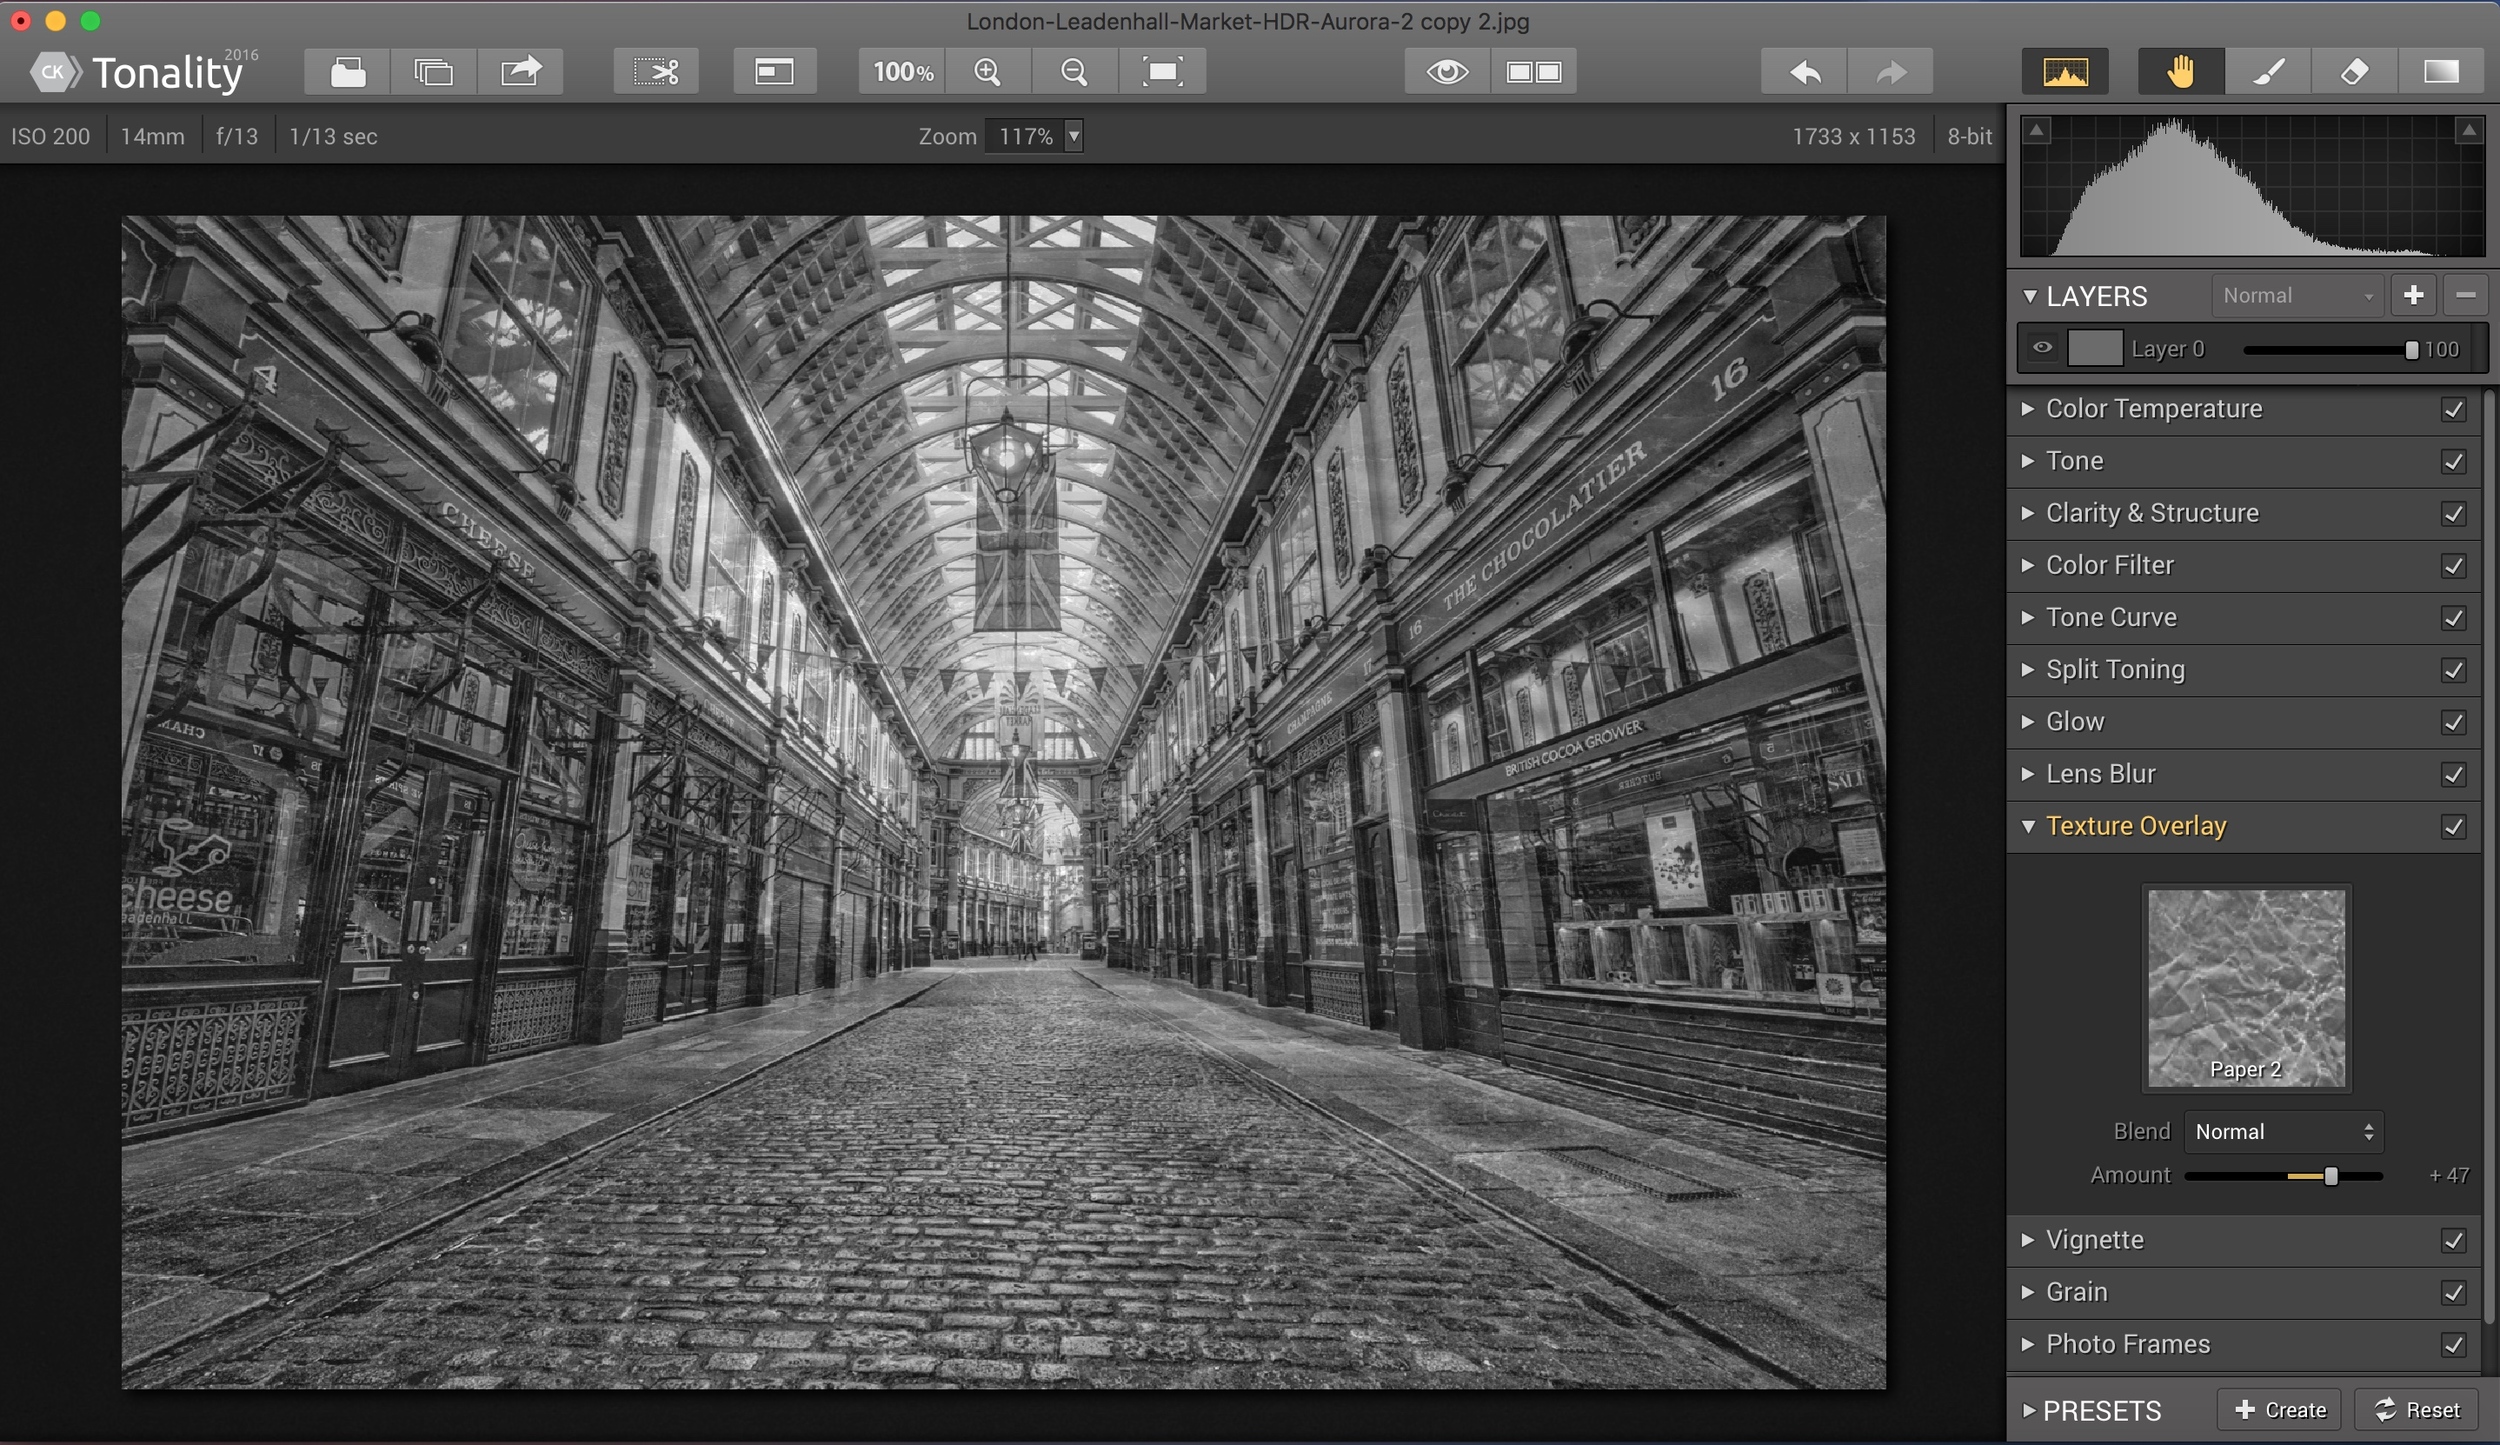Disable Clarity & Structure checkbox
Viewport: 2500px width, 1445px height.
click(x=2453, y=513)
